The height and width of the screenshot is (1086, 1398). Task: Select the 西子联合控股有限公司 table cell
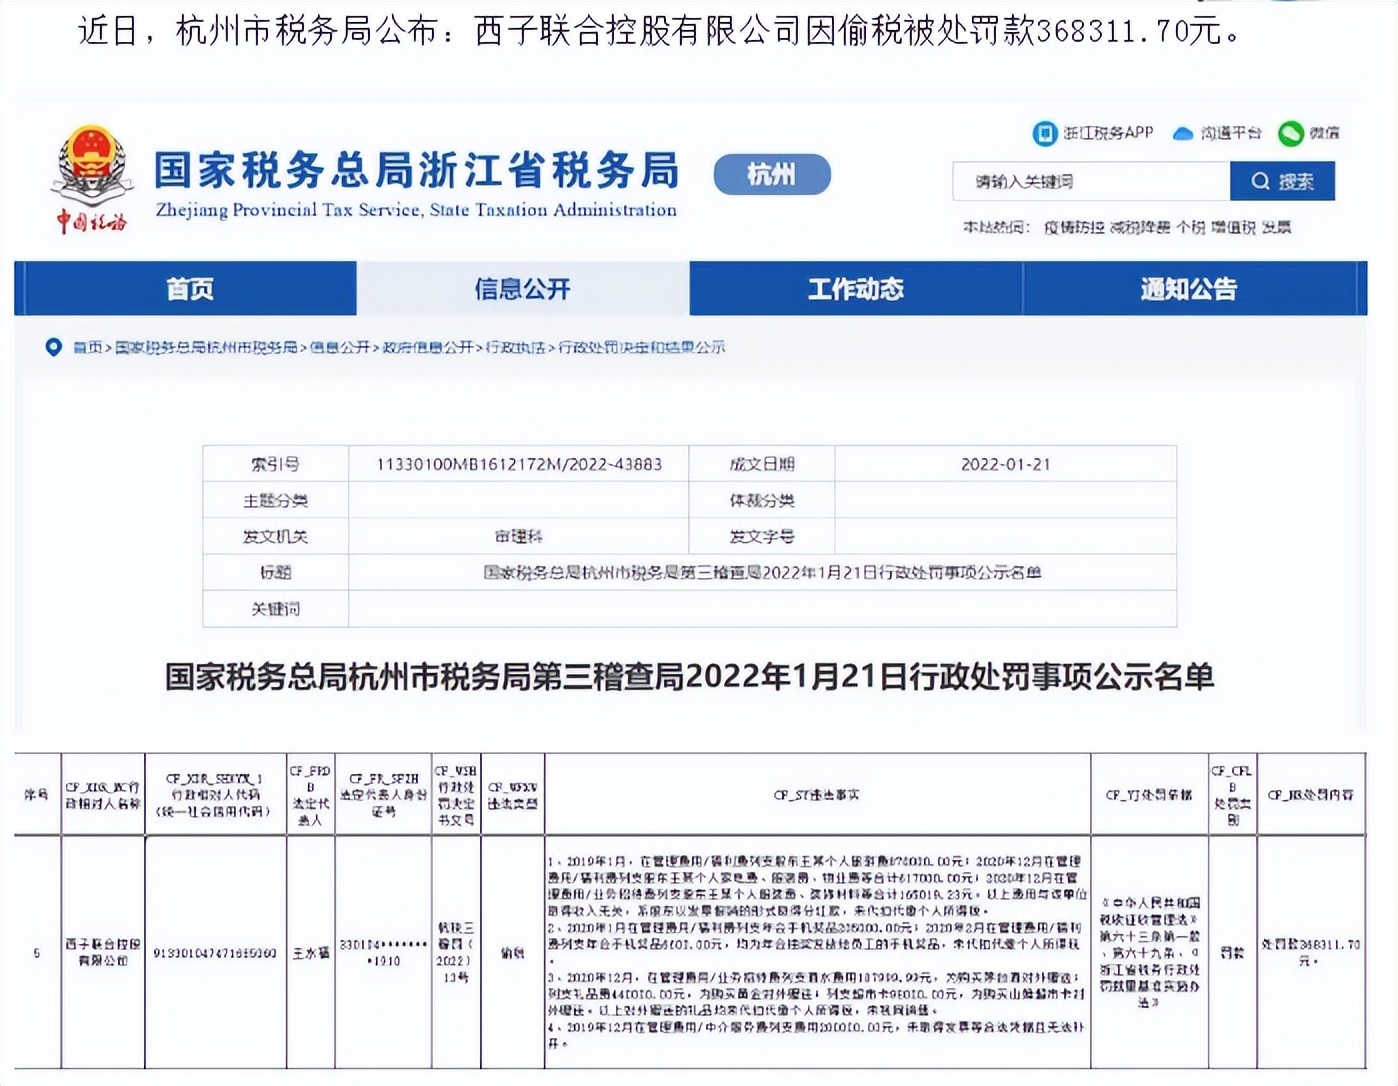point(102,953)
